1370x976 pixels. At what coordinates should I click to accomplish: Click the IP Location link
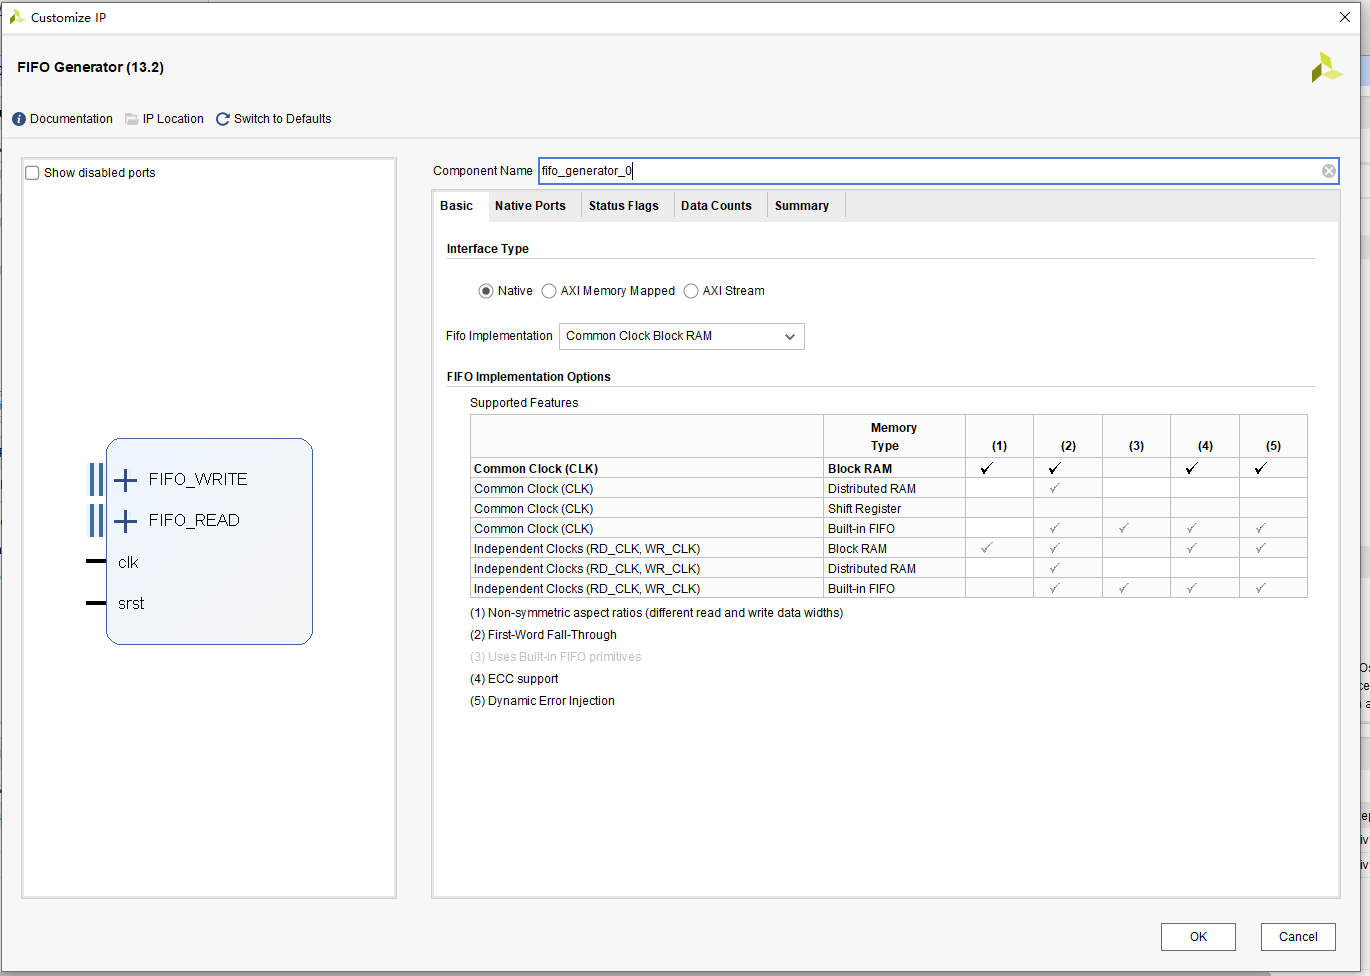point(173,119)
